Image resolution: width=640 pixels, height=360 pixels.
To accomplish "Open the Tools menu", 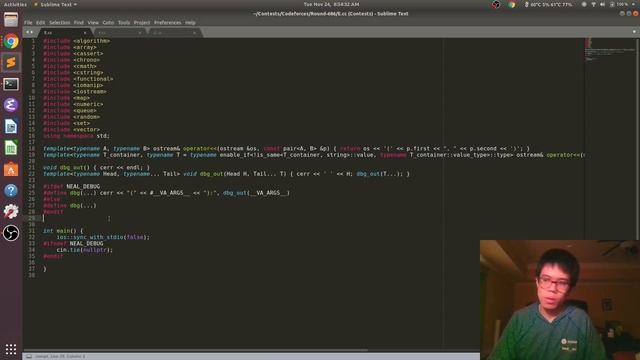I will pyautogui.click(x=124, y=23).
